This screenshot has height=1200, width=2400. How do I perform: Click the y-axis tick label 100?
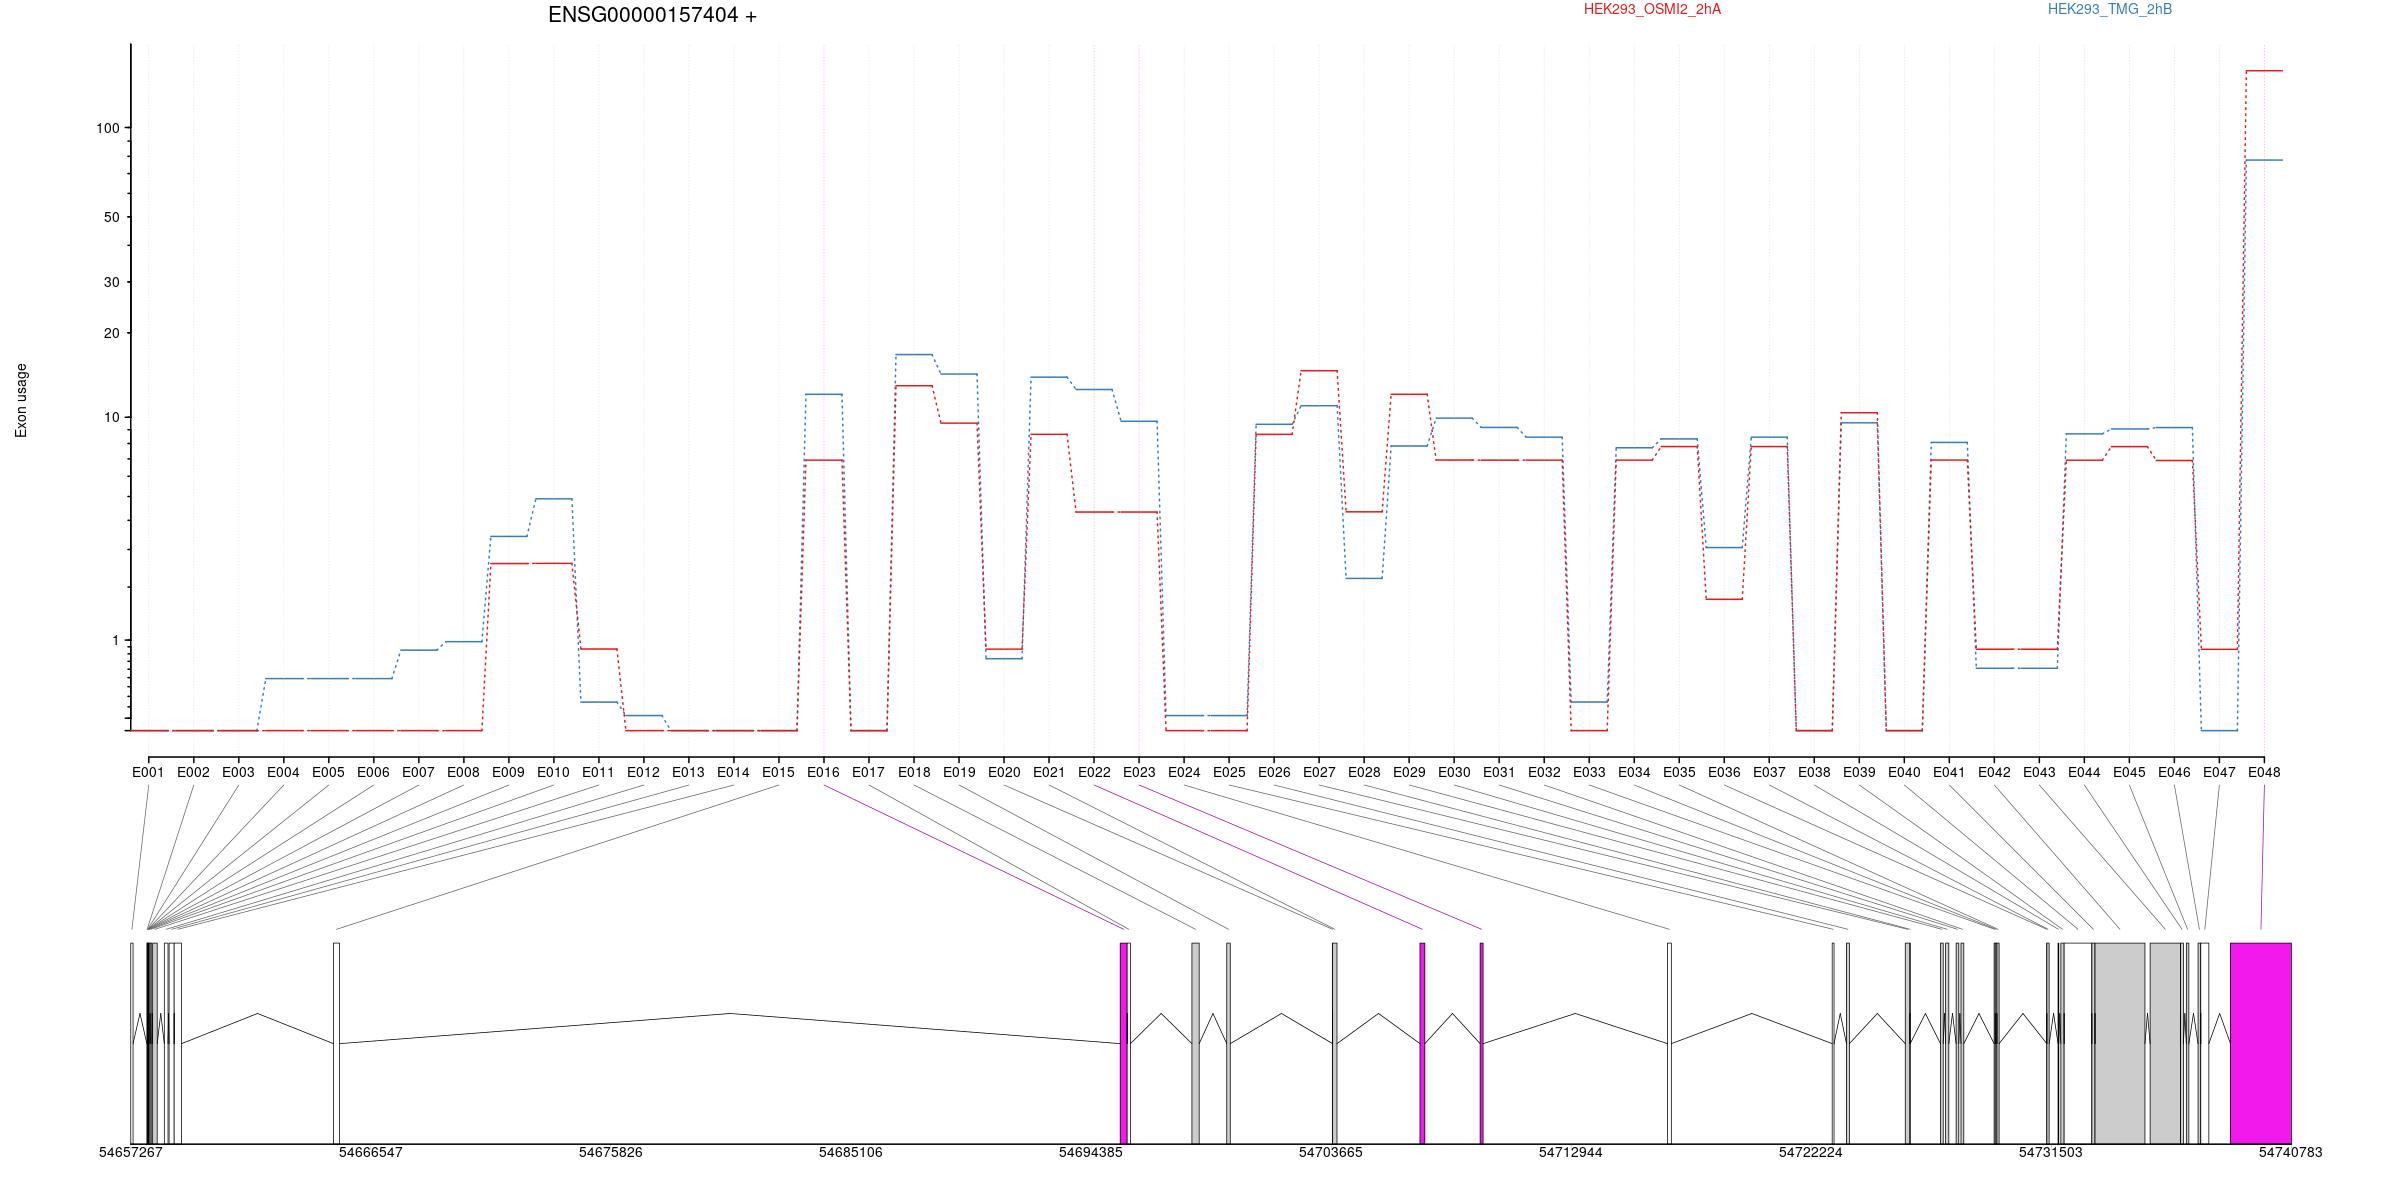(x=108, y=128)
